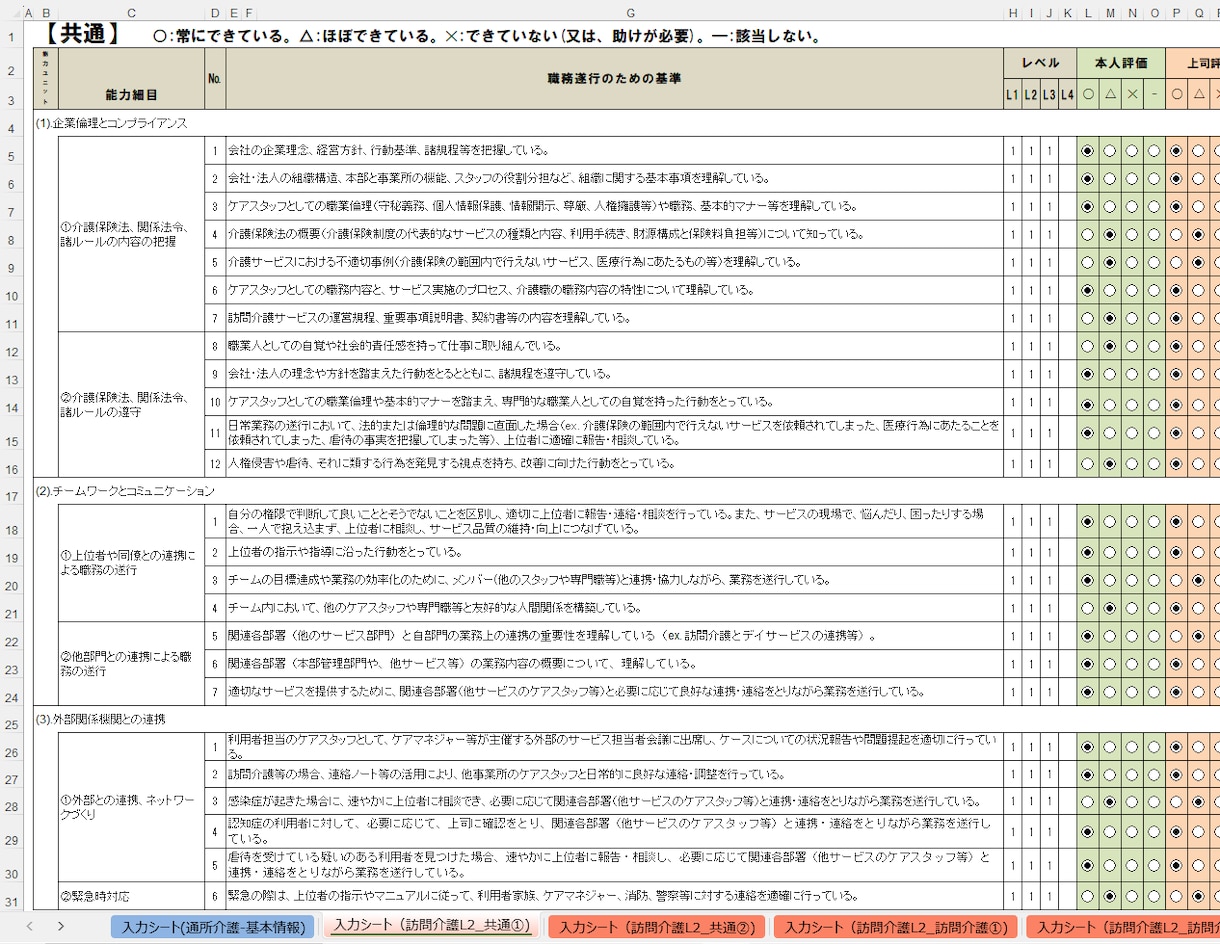1220x944 pixels.
Task: Pick the '-' self-evaluation radio in row 10
Action: pyautogui.click(x=1154, y=291)
